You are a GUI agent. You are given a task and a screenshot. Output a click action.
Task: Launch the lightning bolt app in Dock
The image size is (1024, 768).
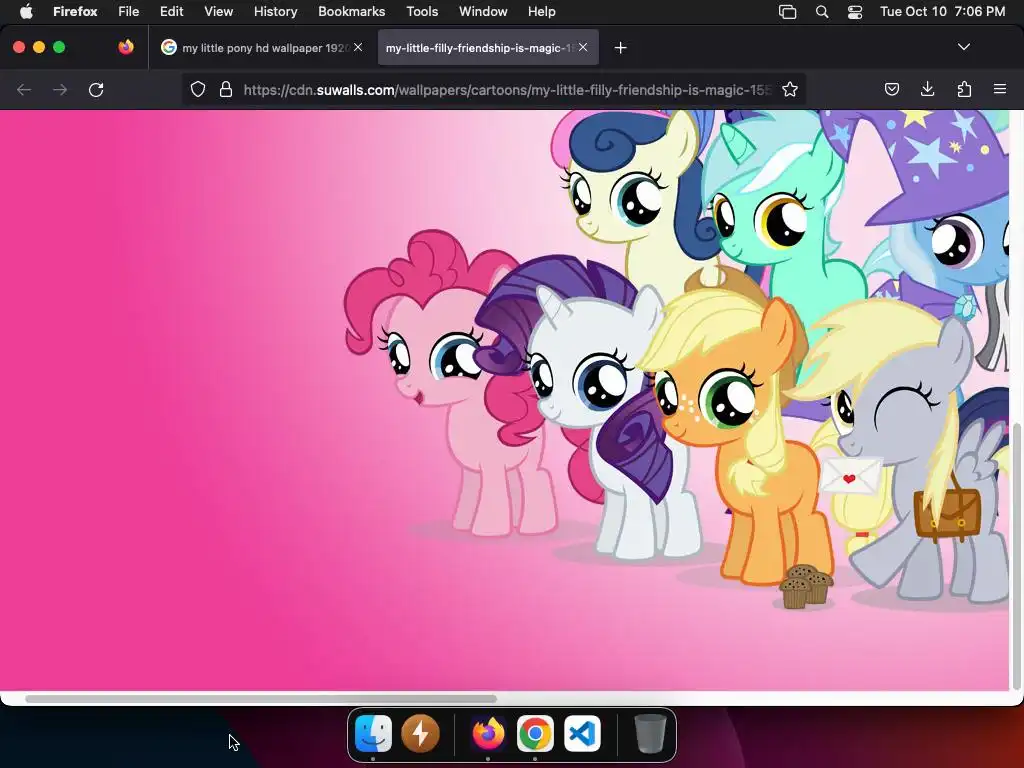coord(420,733)
